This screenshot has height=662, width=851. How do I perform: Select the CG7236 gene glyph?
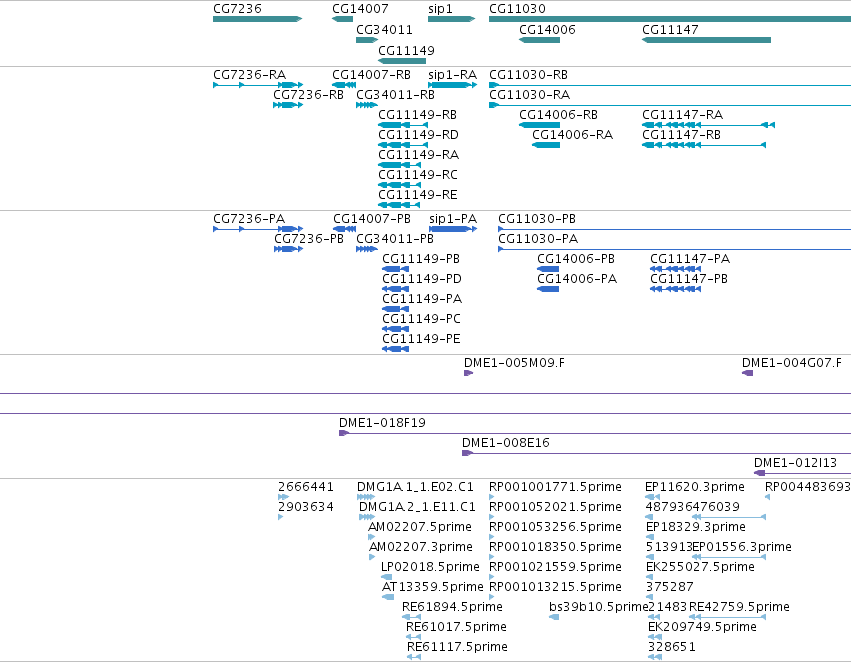pyautogui.click(x=257, y=19)
